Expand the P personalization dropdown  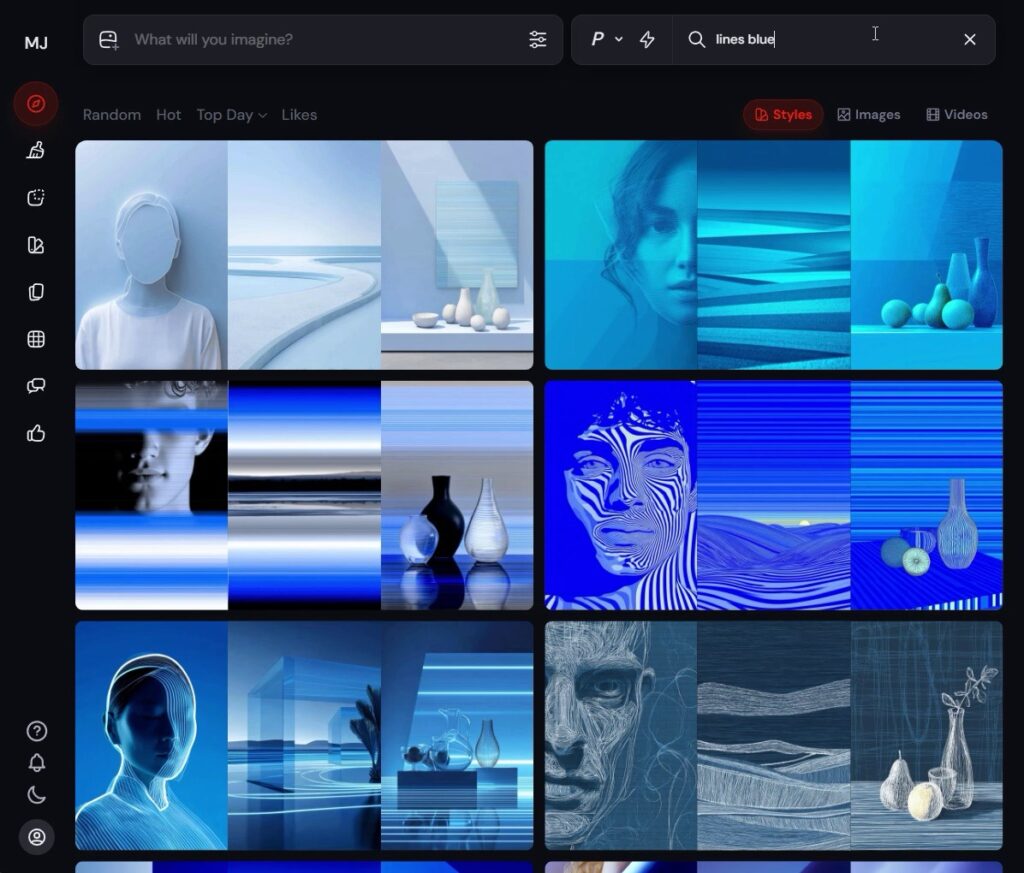(606, 39)
